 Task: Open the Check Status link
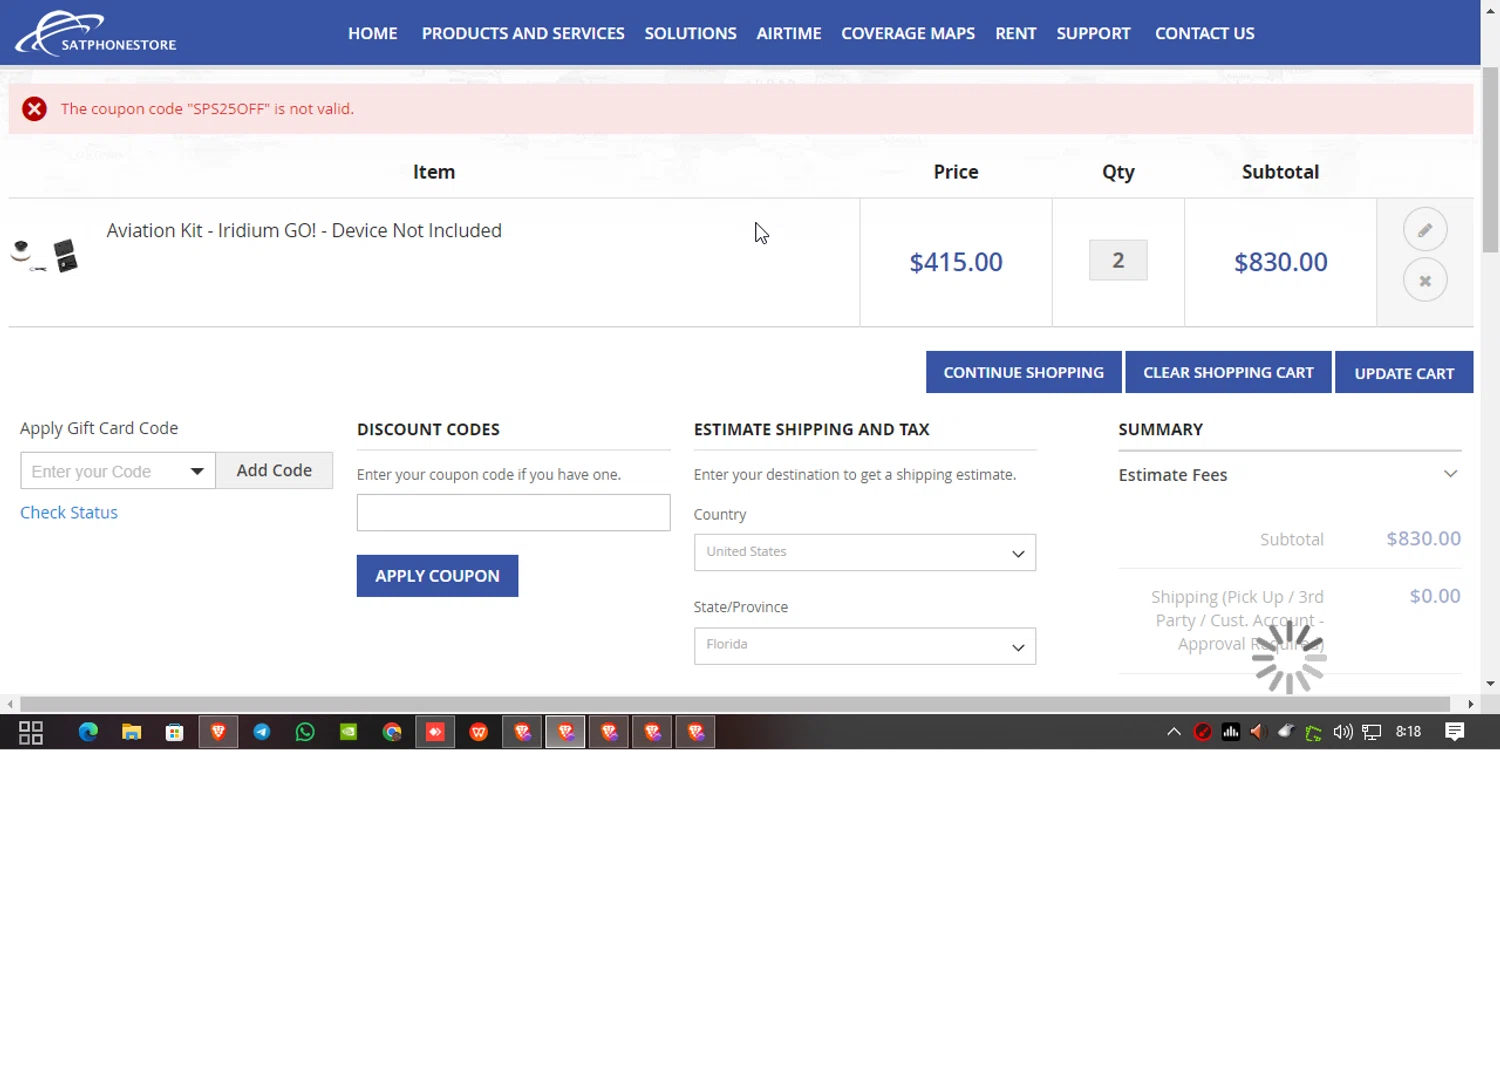click(x=69, y=512)
